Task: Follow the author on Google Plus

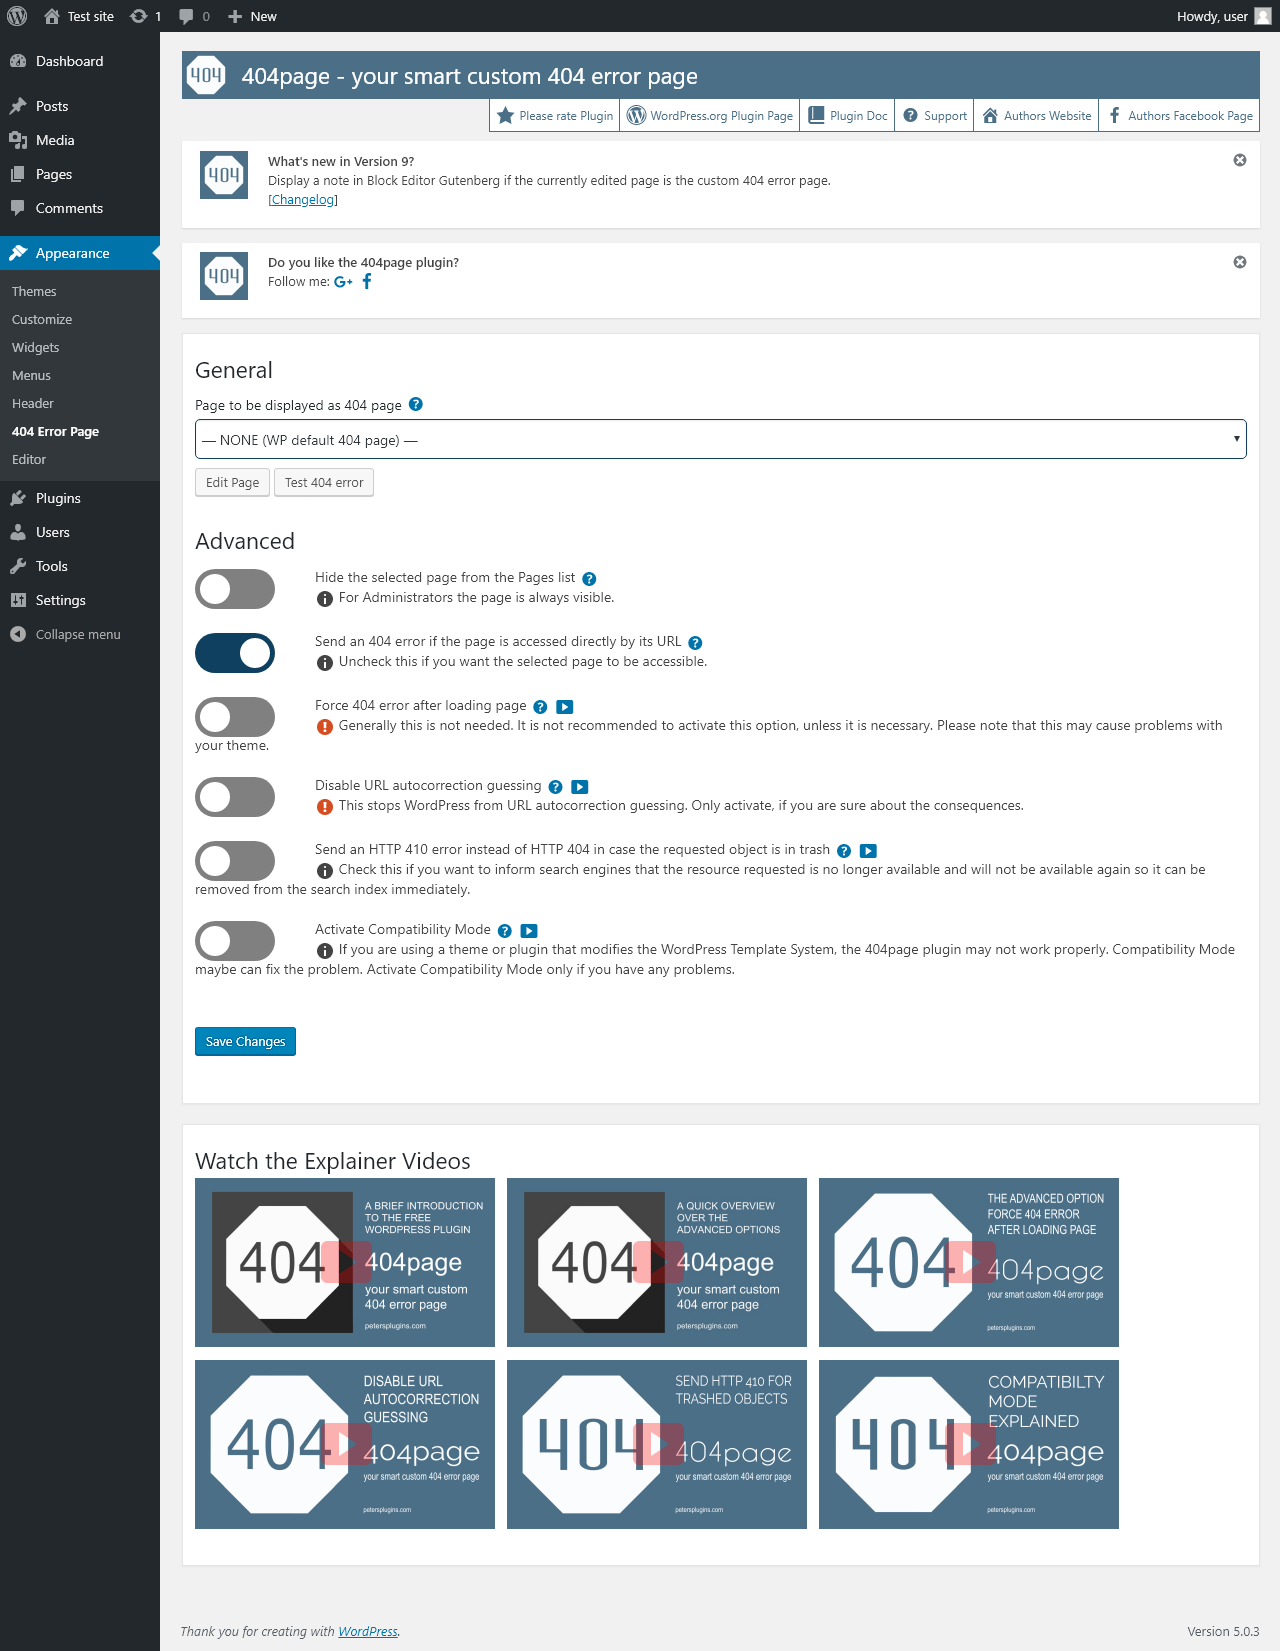Action: [343, 282]
